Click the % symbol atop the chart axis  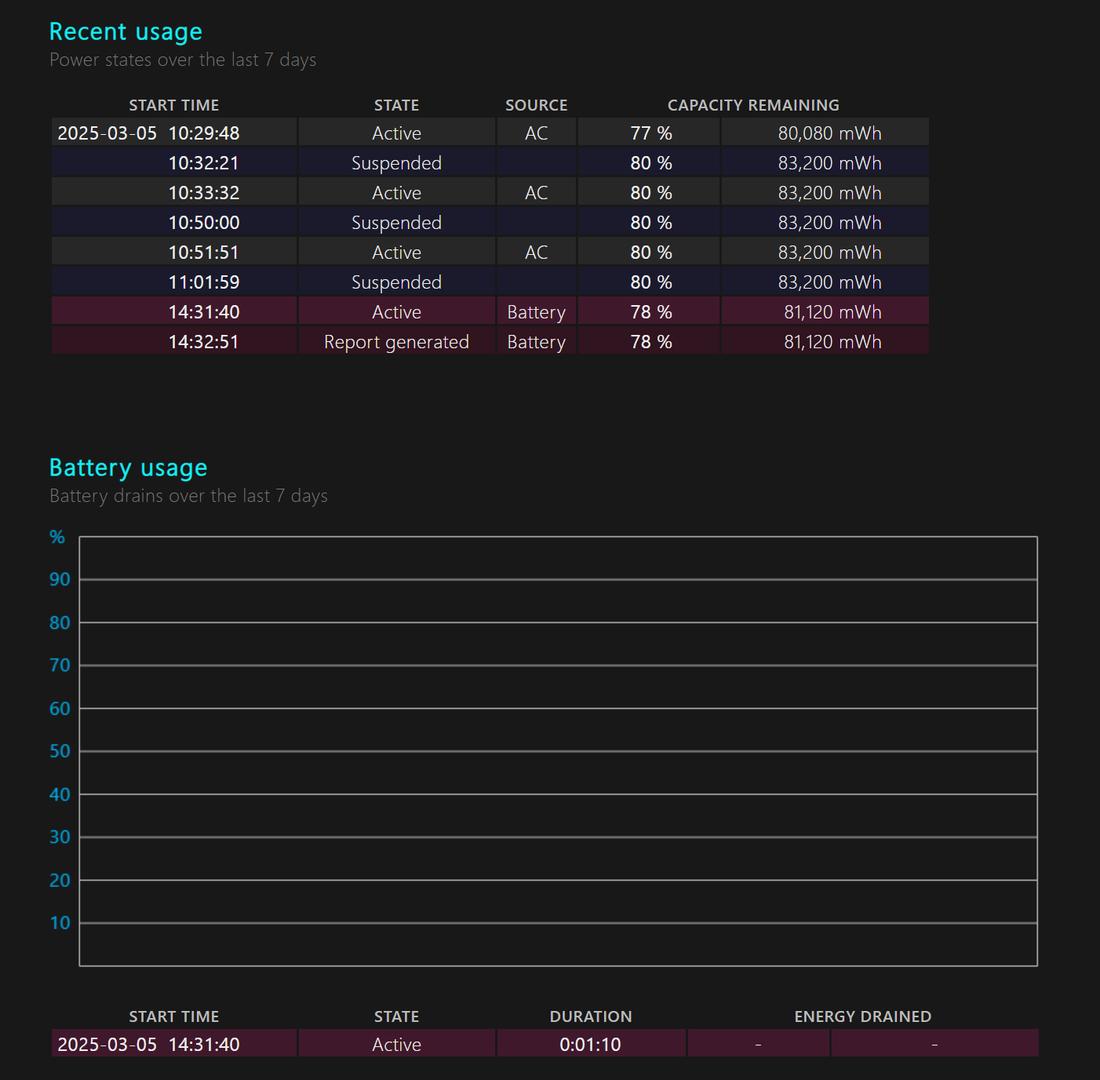[57, 537]
